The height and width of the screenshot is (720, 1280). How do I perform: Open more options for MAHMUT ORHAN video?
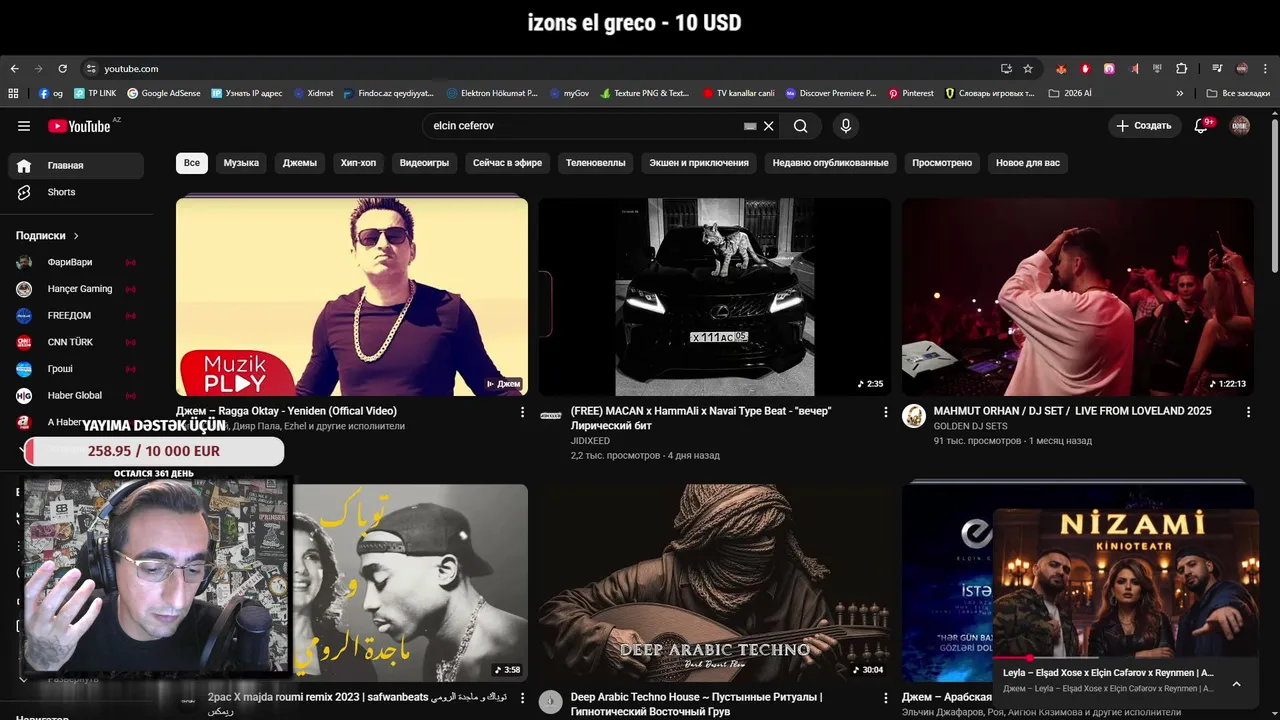(x=1248, y=412)
